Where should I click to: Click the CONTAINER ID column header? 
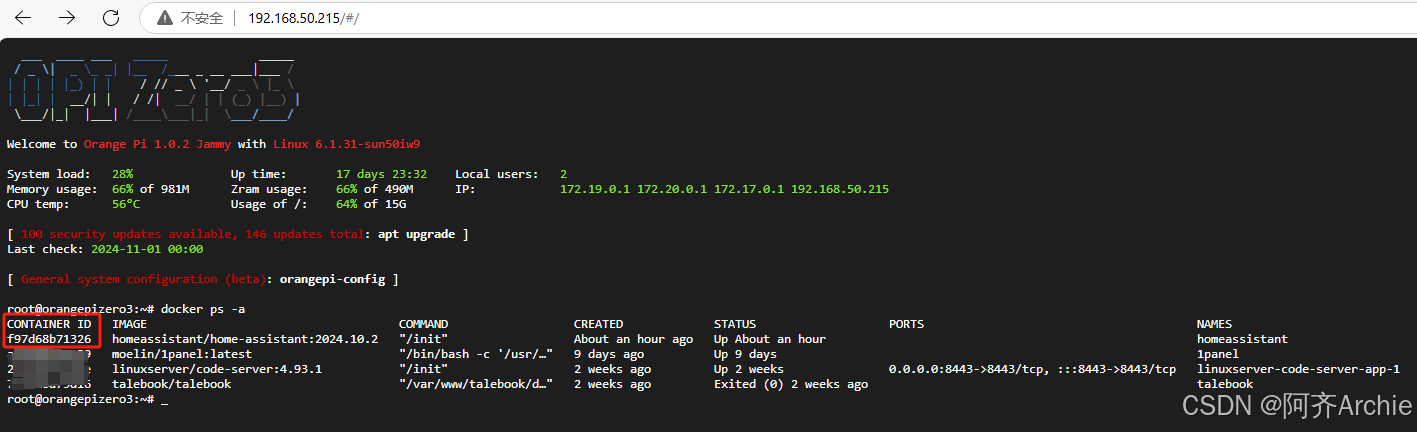49,324
